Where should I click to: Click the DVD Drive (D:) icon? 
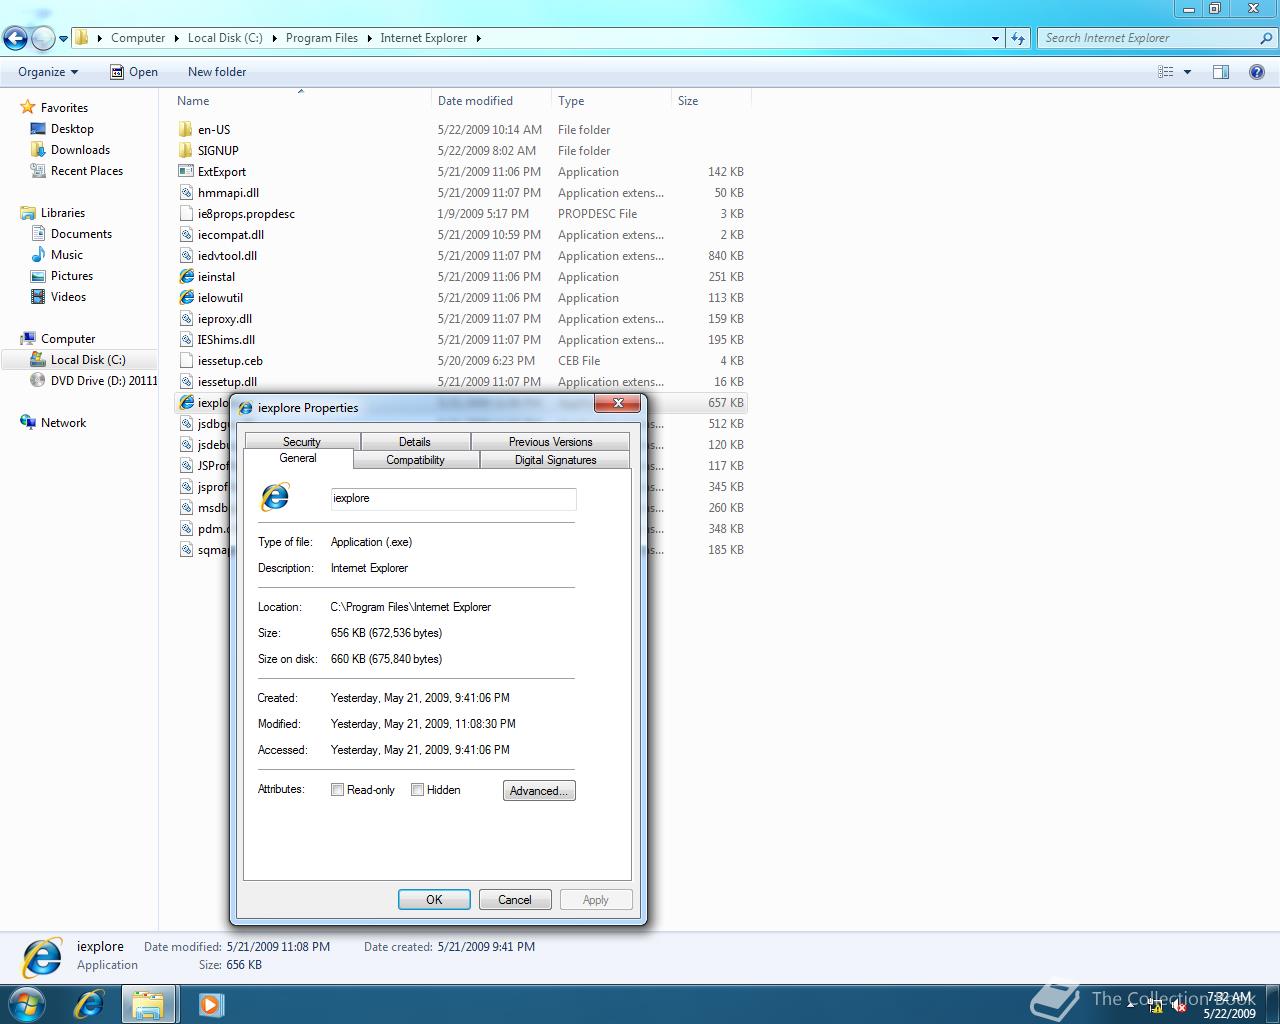pos(38,381)
